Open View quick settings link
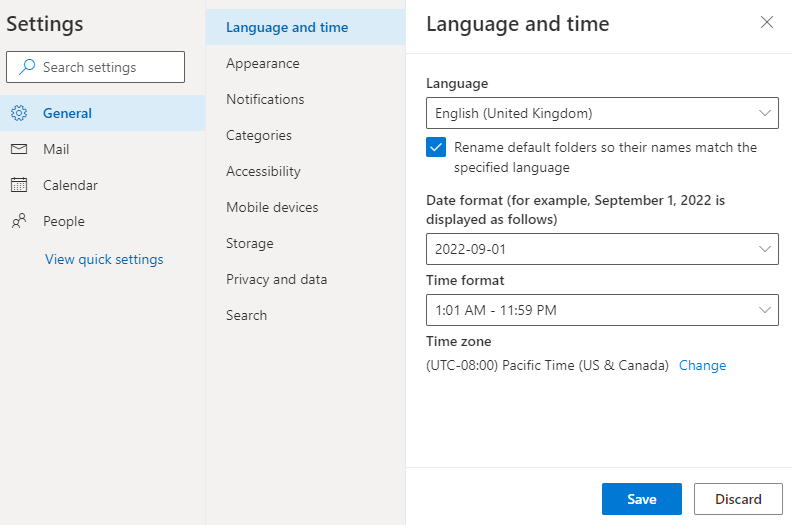Viewport: 792px width, 525px height. (104, 259)
